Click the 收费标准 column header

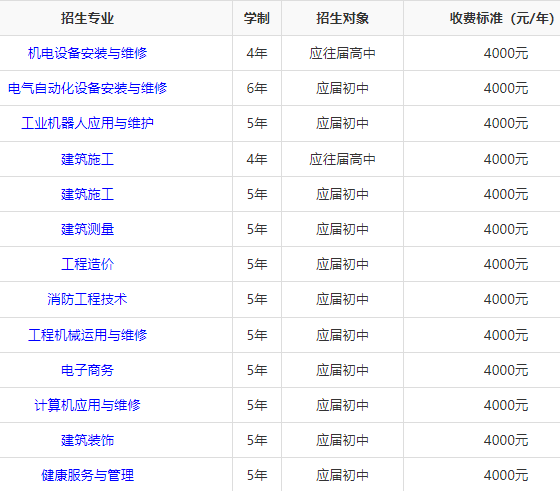tap(502, 18)
